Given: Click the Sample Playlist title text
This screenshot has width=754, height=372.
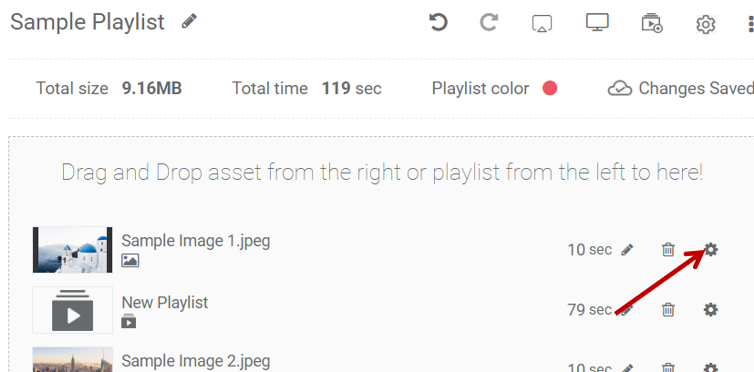Looking at the screenshot, I should (88, 22).
